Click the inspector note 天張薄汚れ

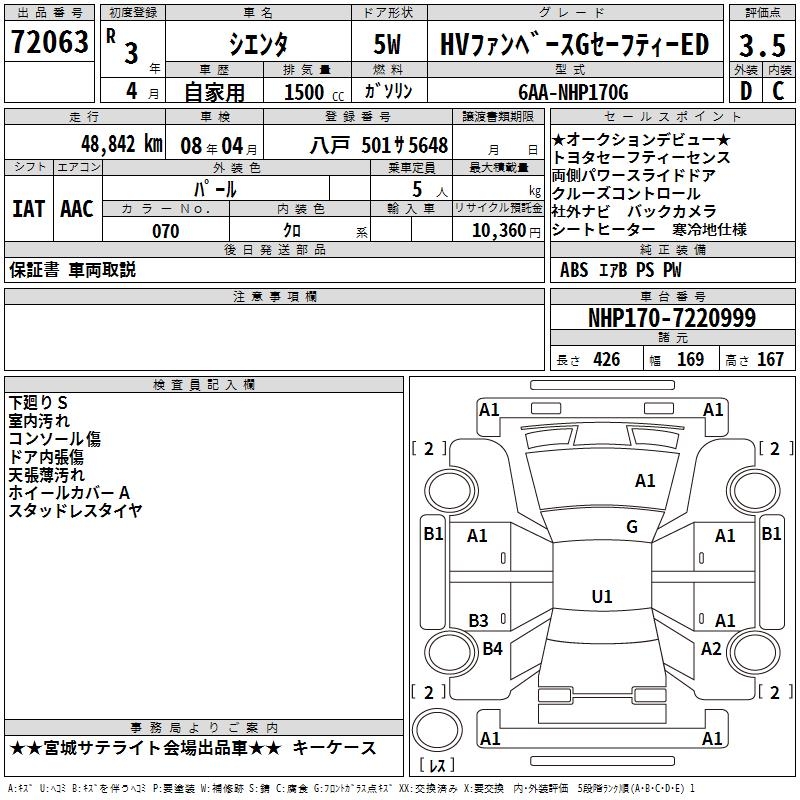(46, 474)
